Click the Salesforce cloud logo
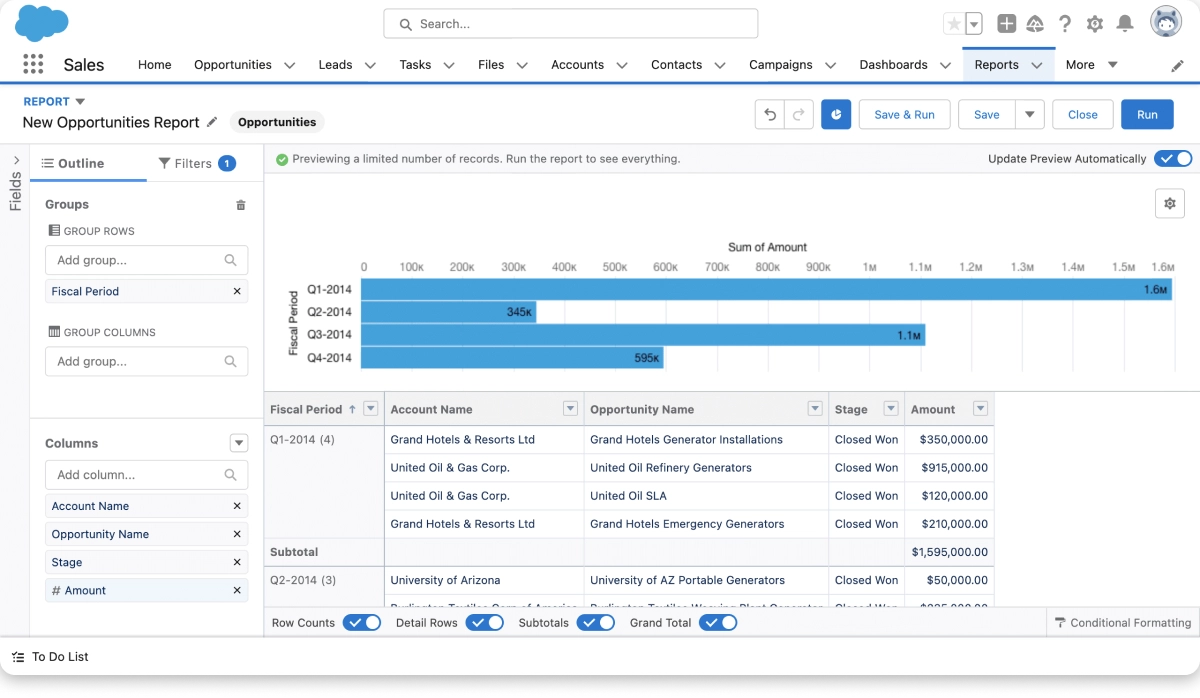Viewport: 1200px width, 698px height. click(42, 22)
